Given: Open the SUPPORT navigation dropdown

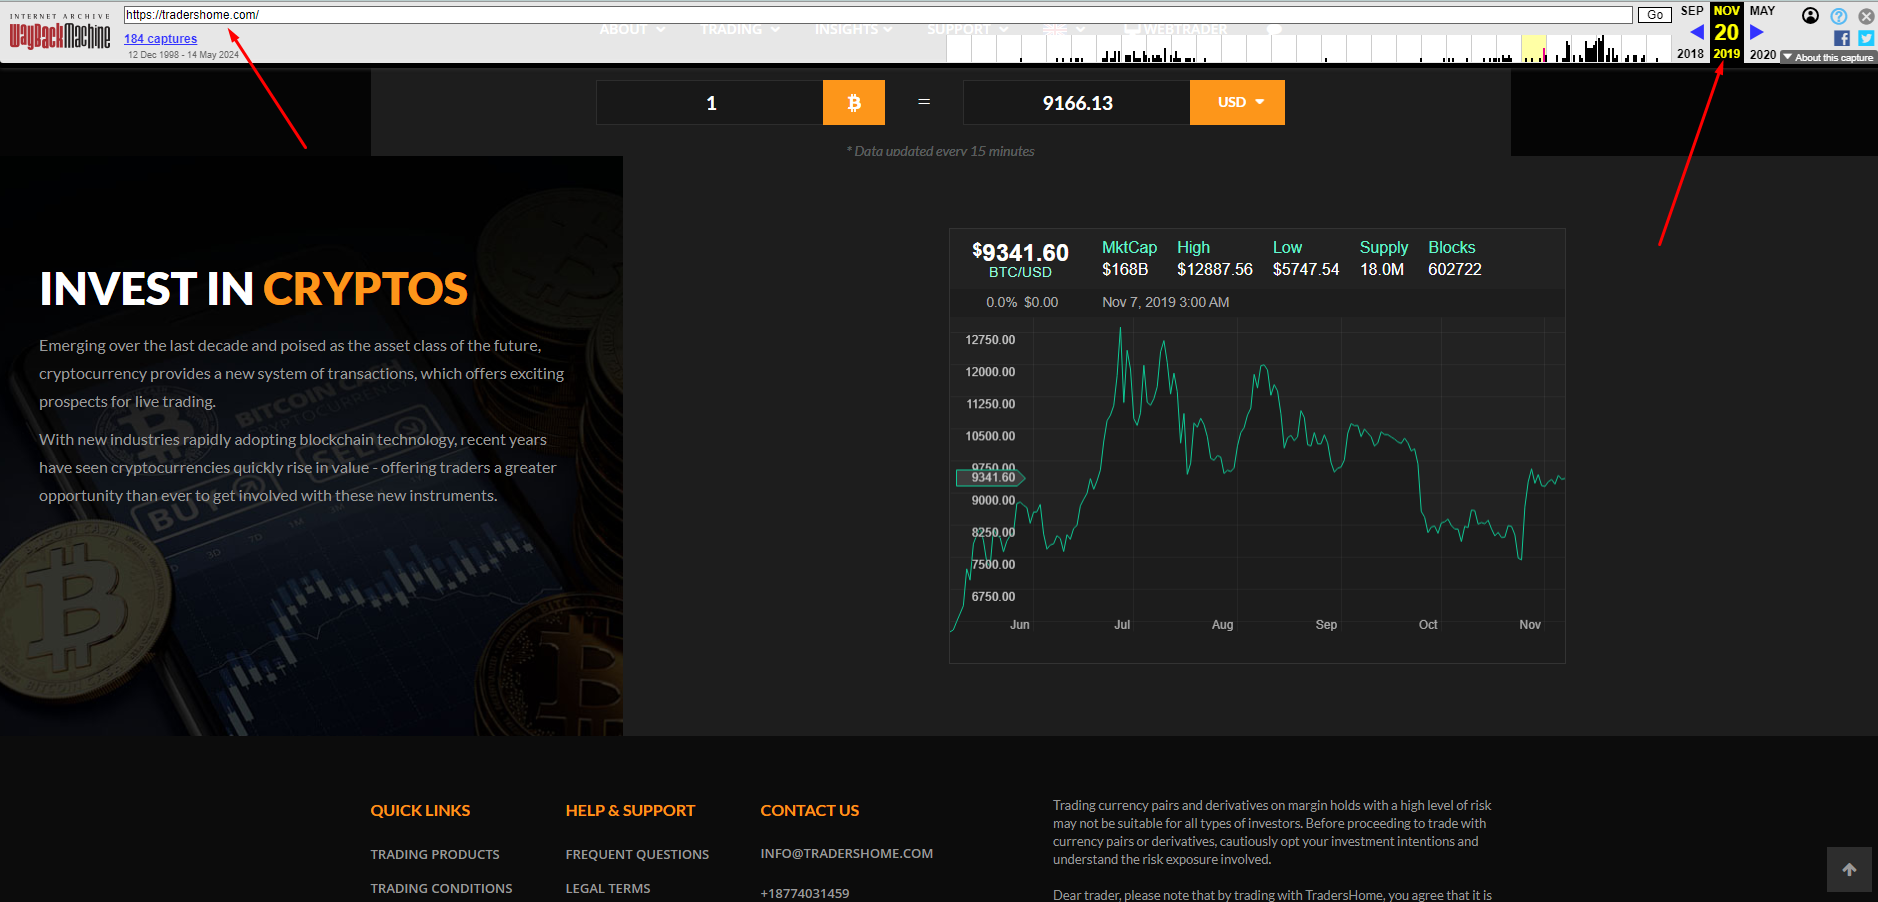Looking at the screenshot, I should pyautogui.click(x=968, y=30).
